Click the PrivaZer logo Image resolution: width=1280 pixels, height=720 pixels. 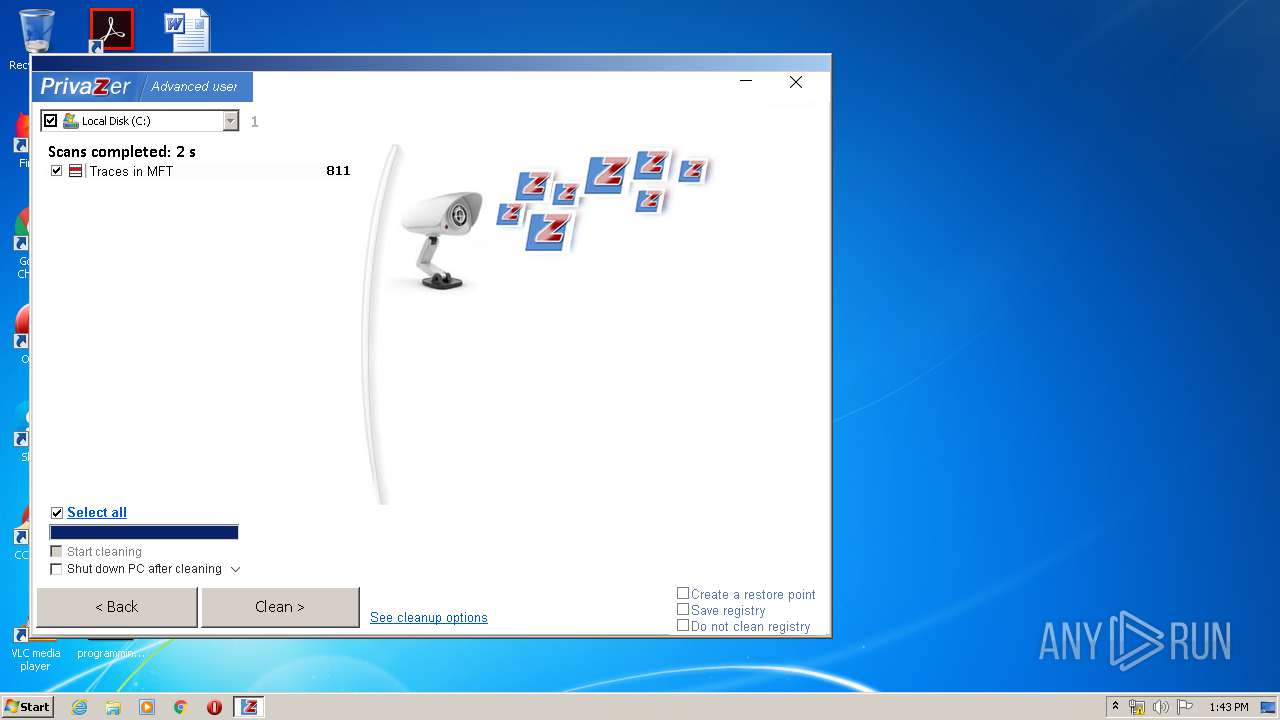[x=85, y=87]
